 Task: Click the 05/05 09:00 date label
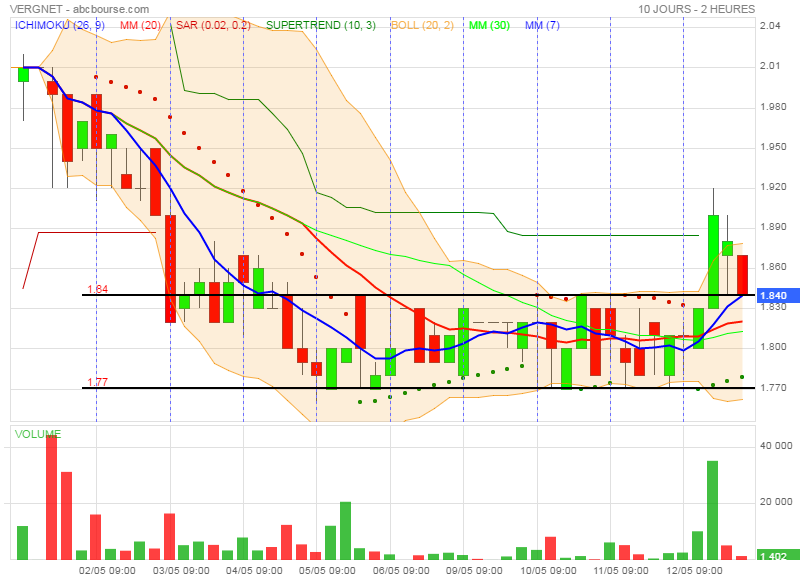[x=327, y=570]
